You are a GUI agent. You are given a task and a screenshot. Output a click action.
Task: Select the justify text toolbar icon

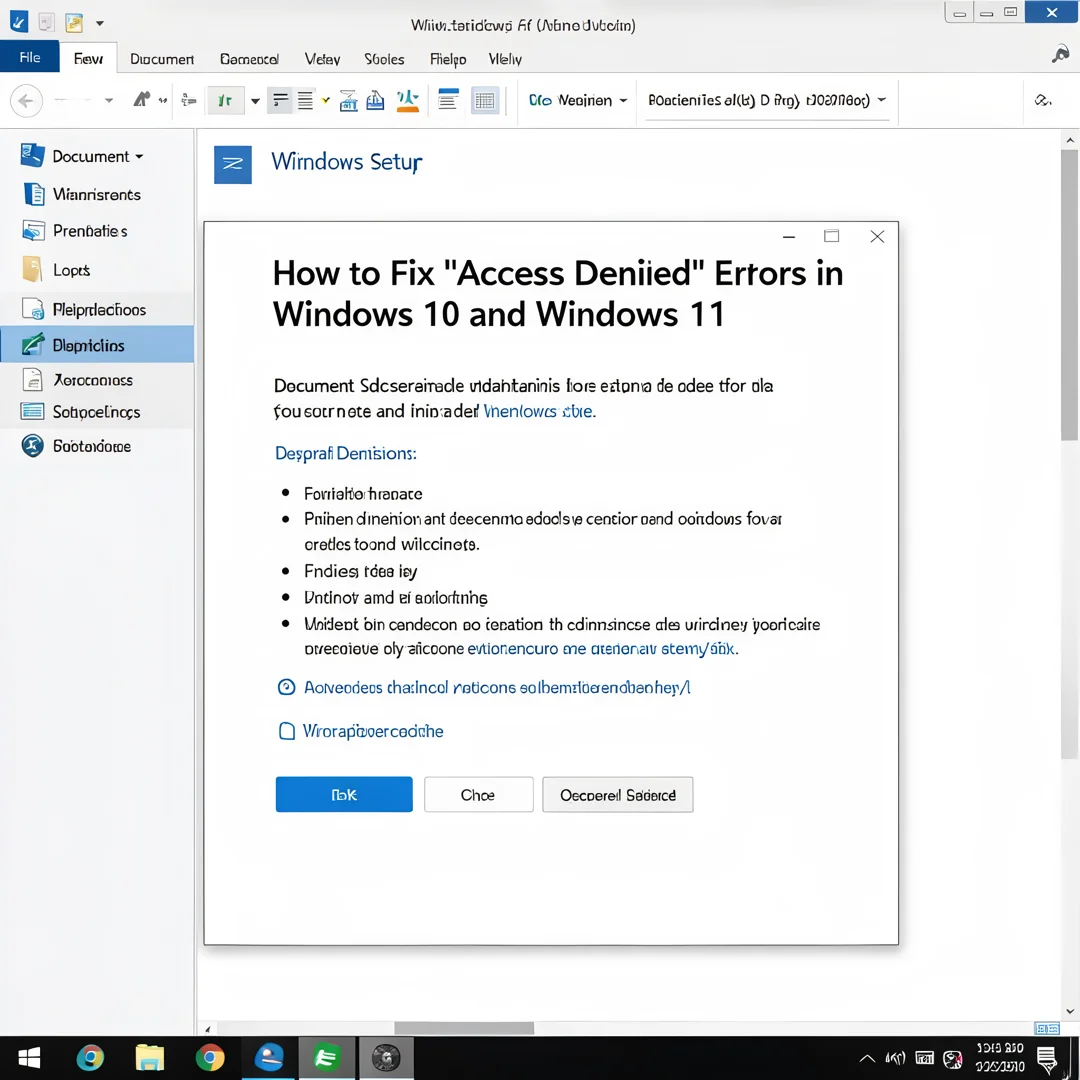pos(305,101)
